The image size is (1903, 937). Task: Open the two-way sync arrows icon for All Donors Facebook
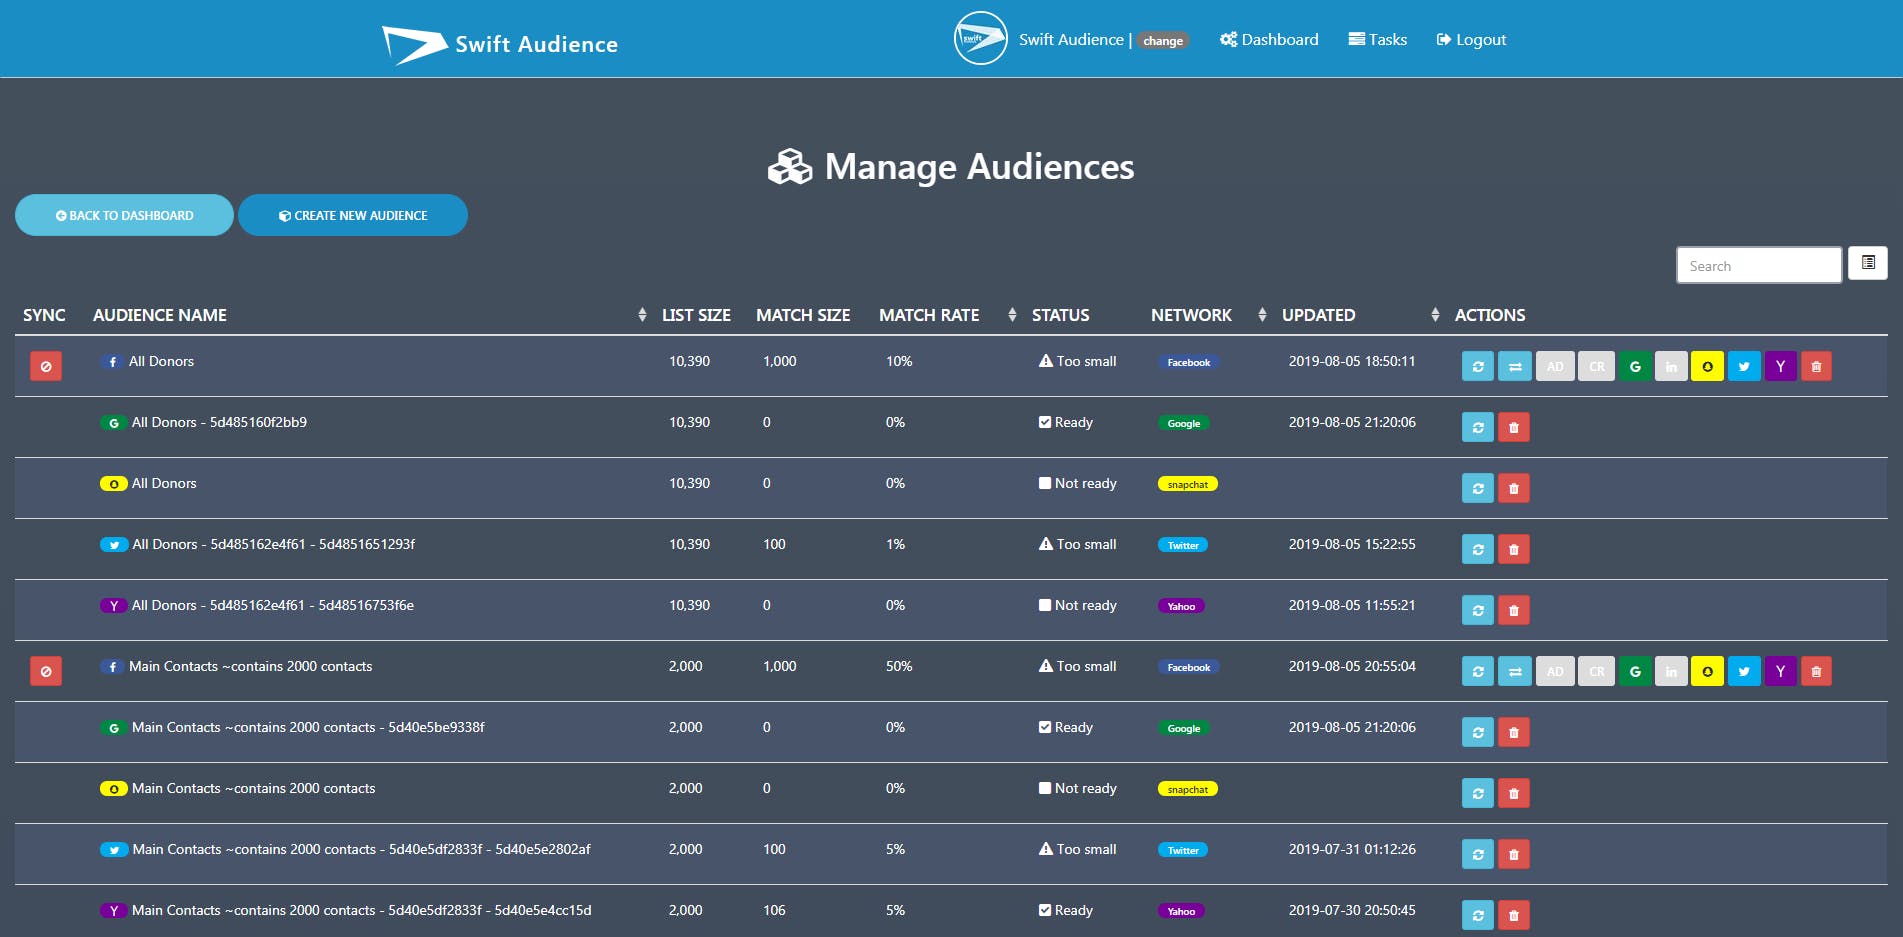(1514, 366)
